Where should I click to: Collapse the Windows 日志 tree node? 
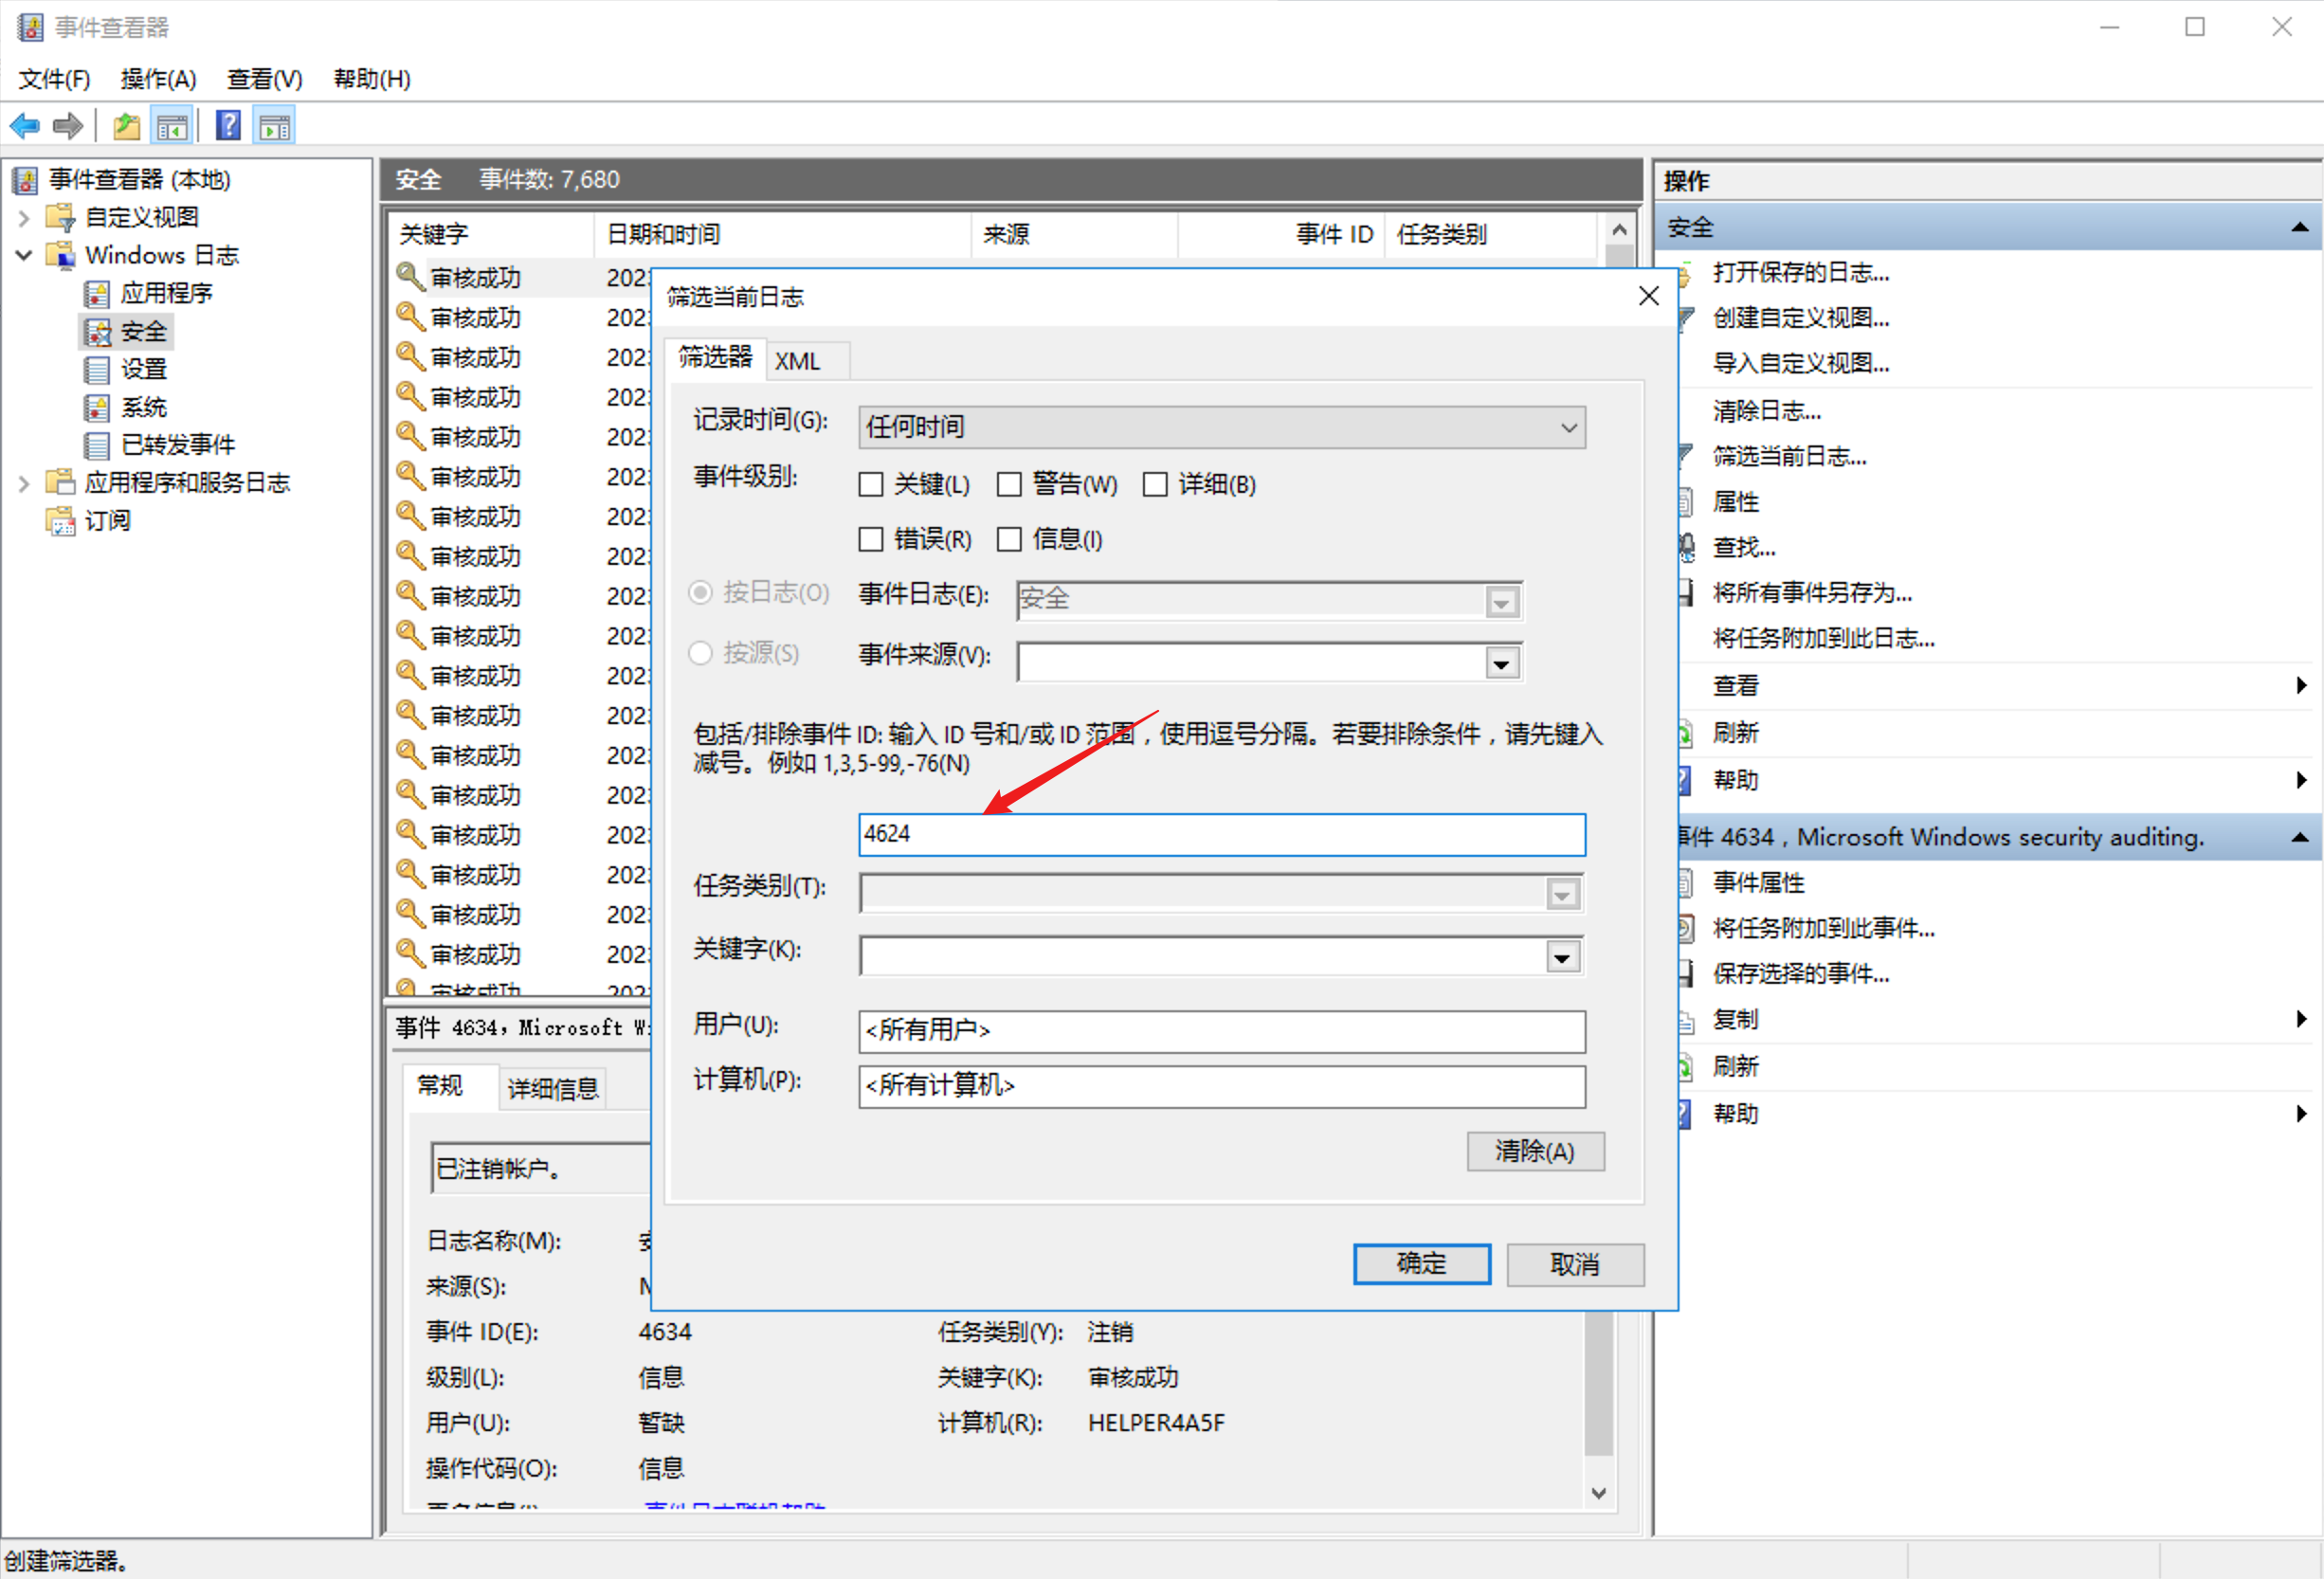click(23, 255)
